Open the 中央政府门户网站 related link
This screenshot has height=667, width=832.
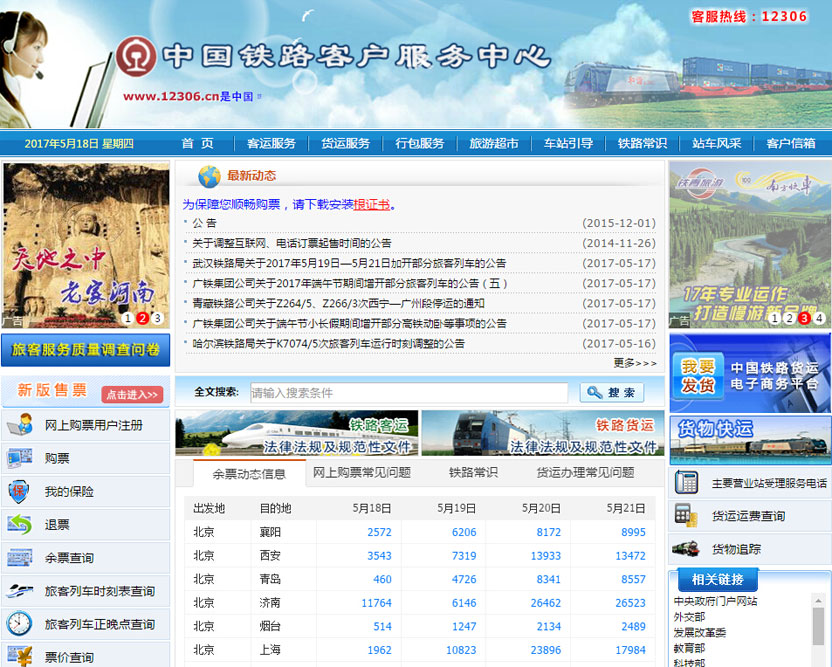pos(715,601)
